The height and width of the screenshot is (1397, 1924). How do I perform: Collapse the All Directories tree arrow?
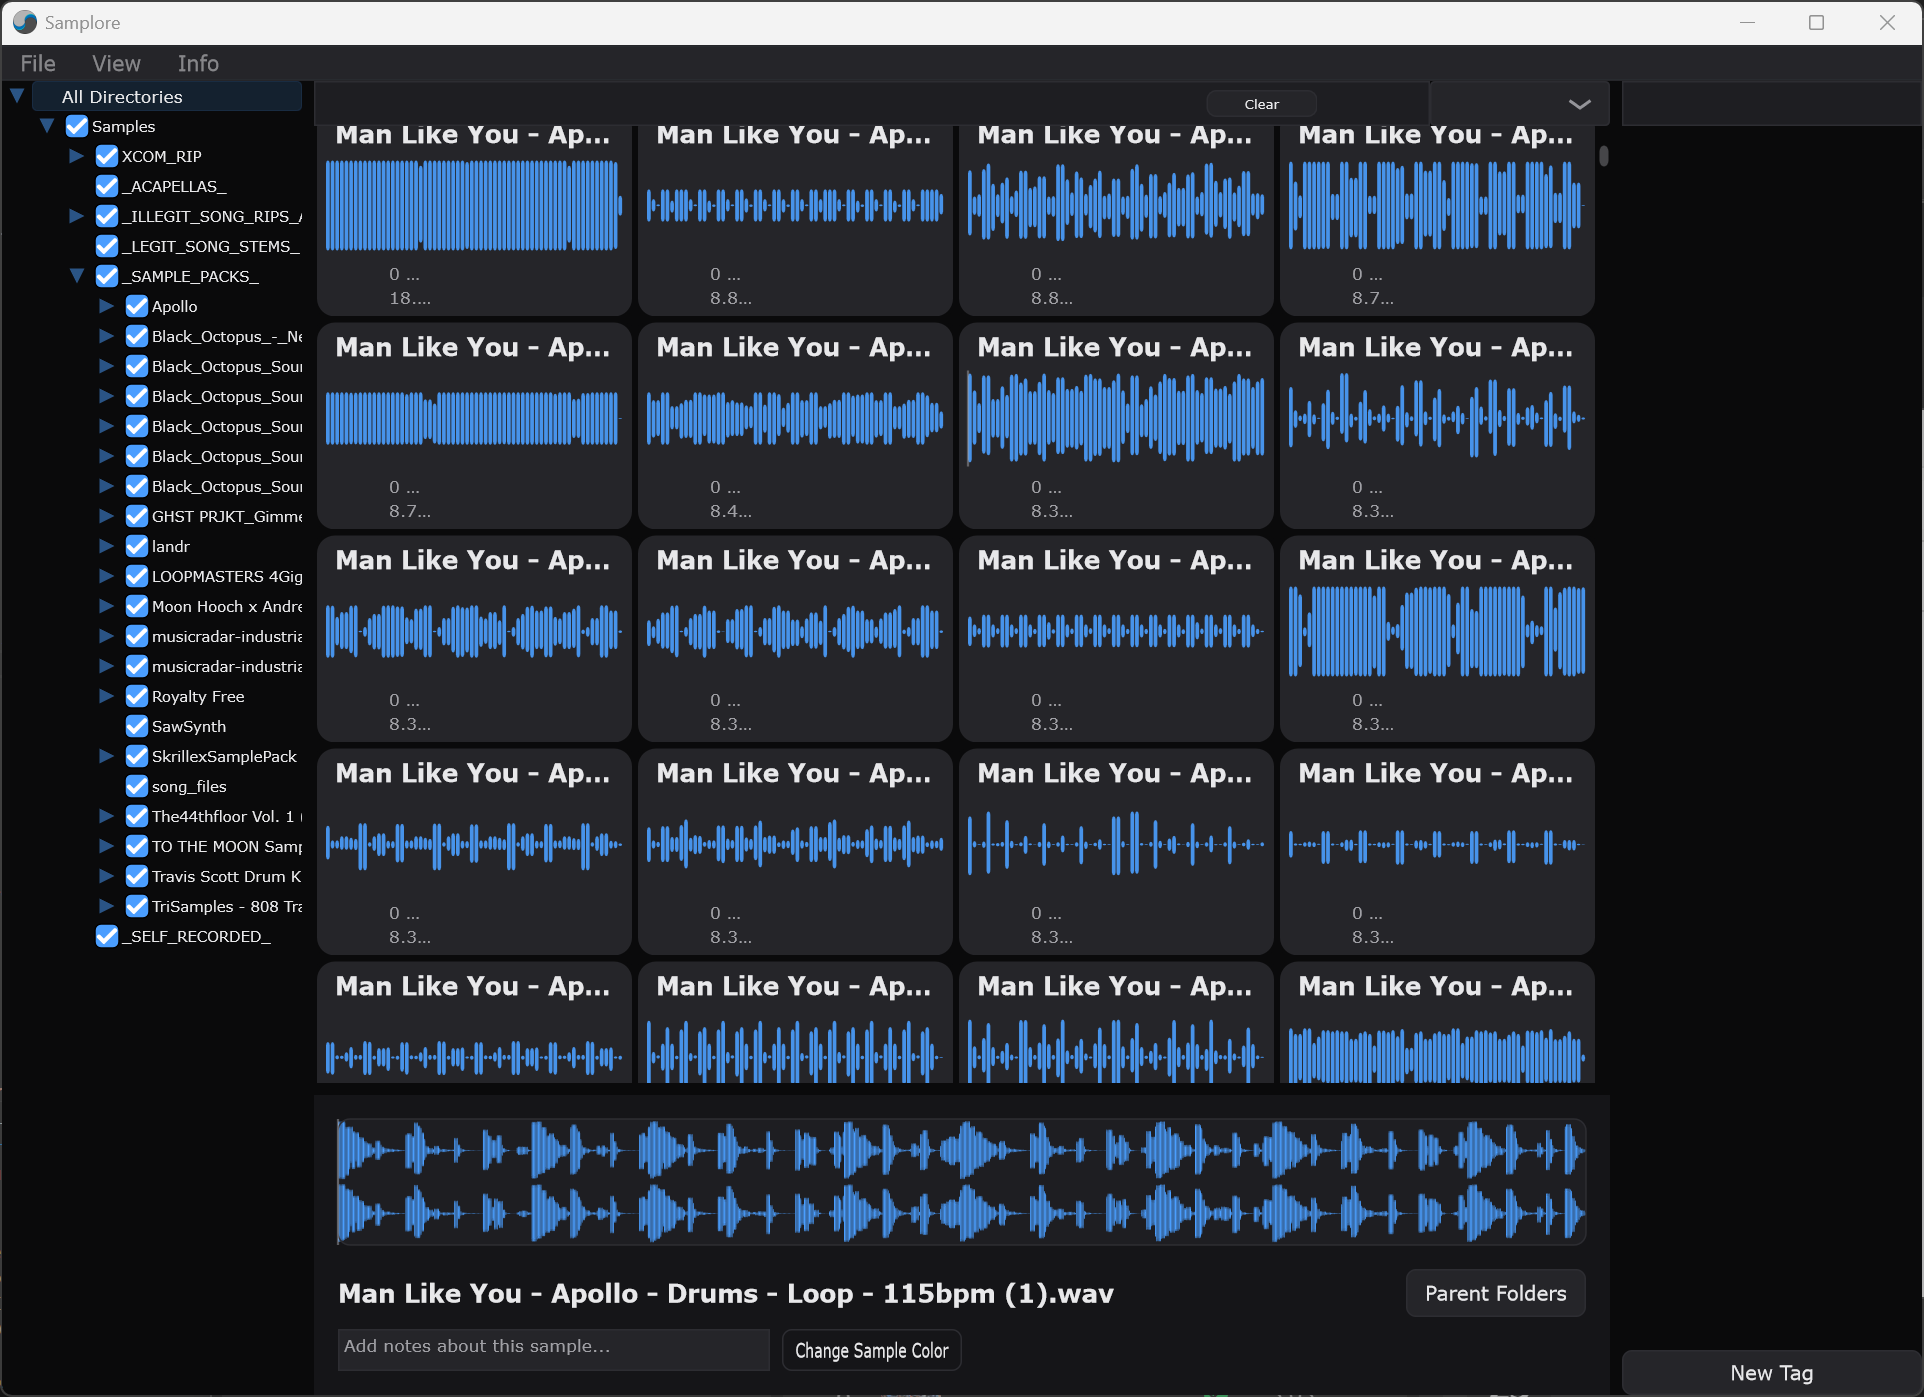click(17, 96)
